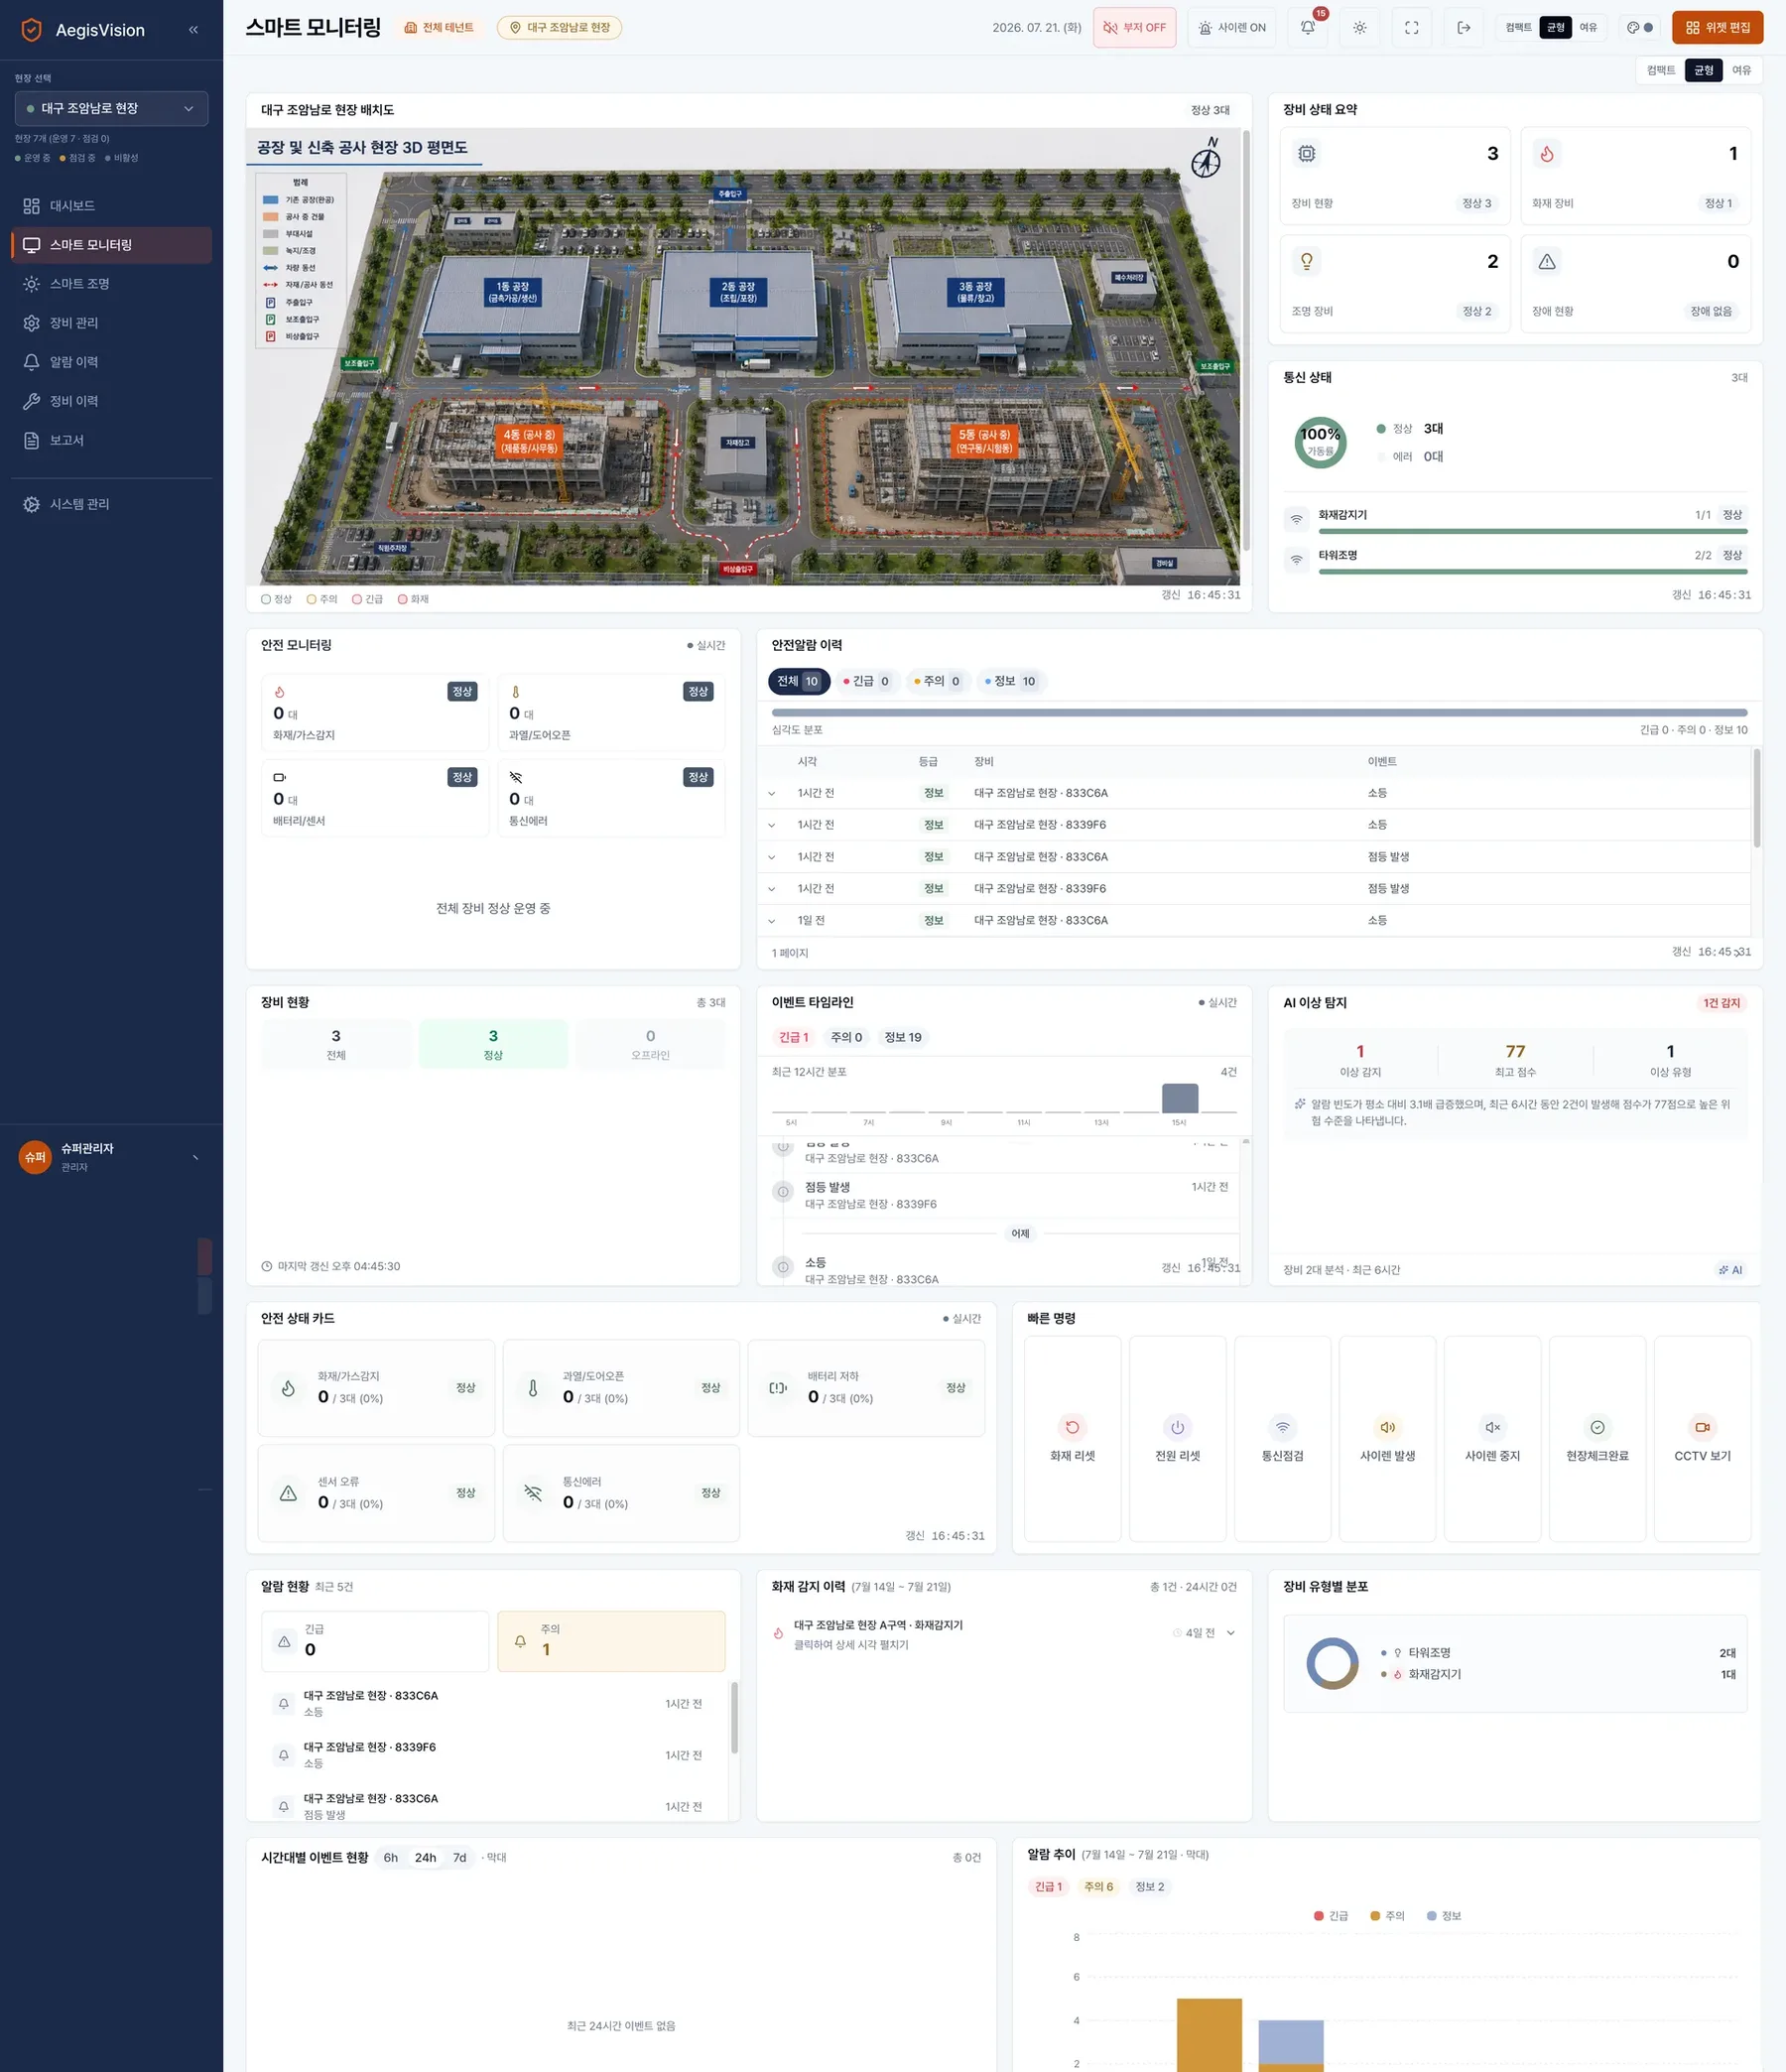Enter fullscreen mode via the header icon
Viewport: 1786px width, 2072px height.
(x=1412, y=28)
